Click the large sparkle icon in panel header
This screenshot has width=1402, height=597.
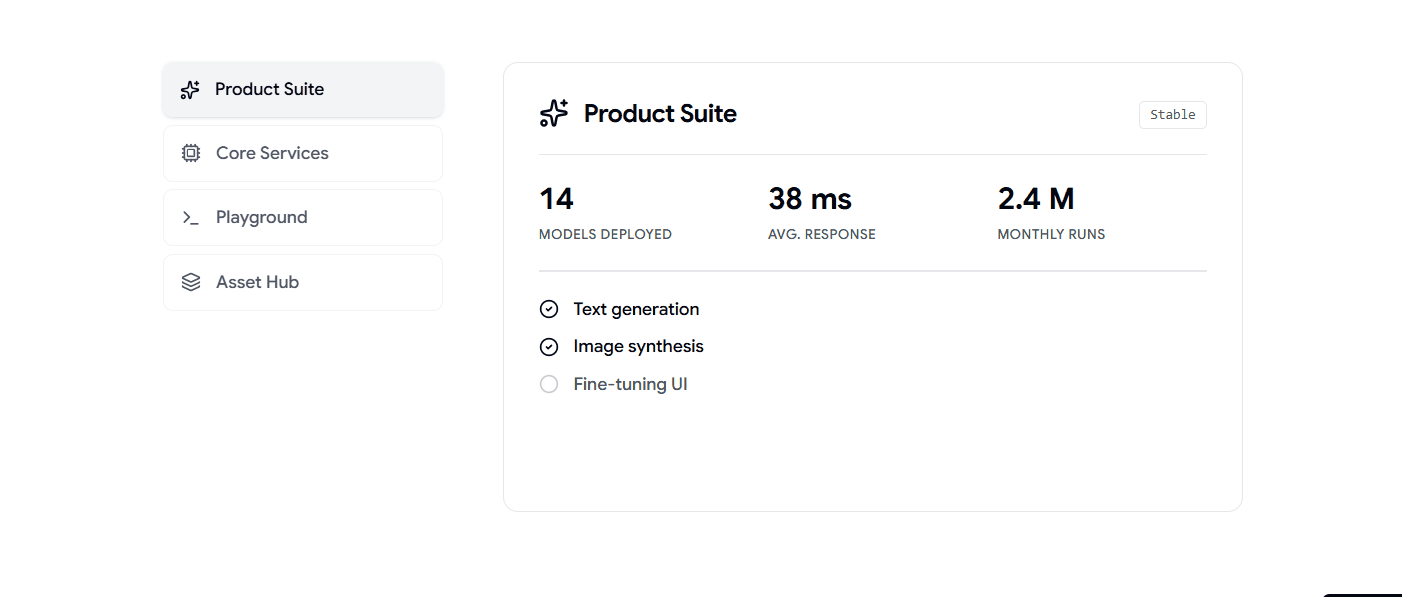tap(554, 114)
